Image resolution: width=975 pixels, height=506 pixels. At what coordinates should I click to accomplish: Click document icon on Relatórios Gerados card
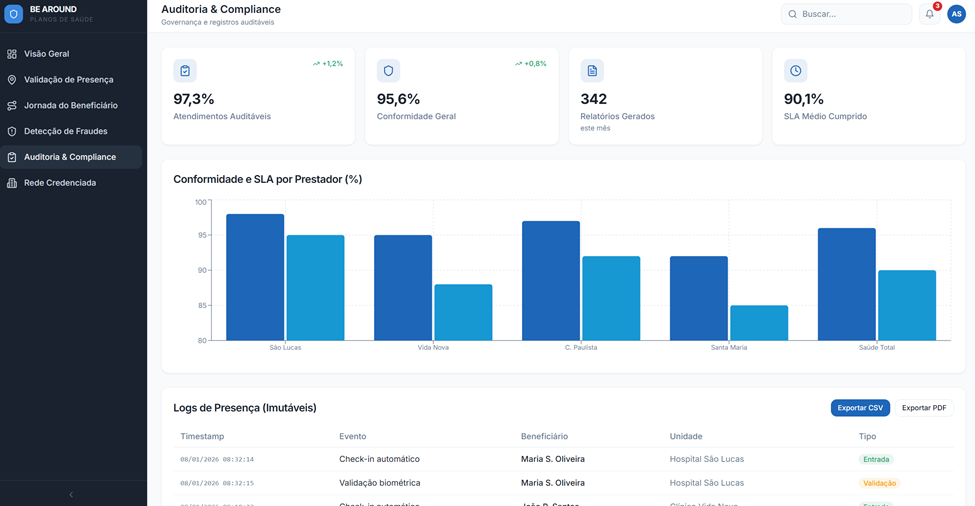click(592, 71)
